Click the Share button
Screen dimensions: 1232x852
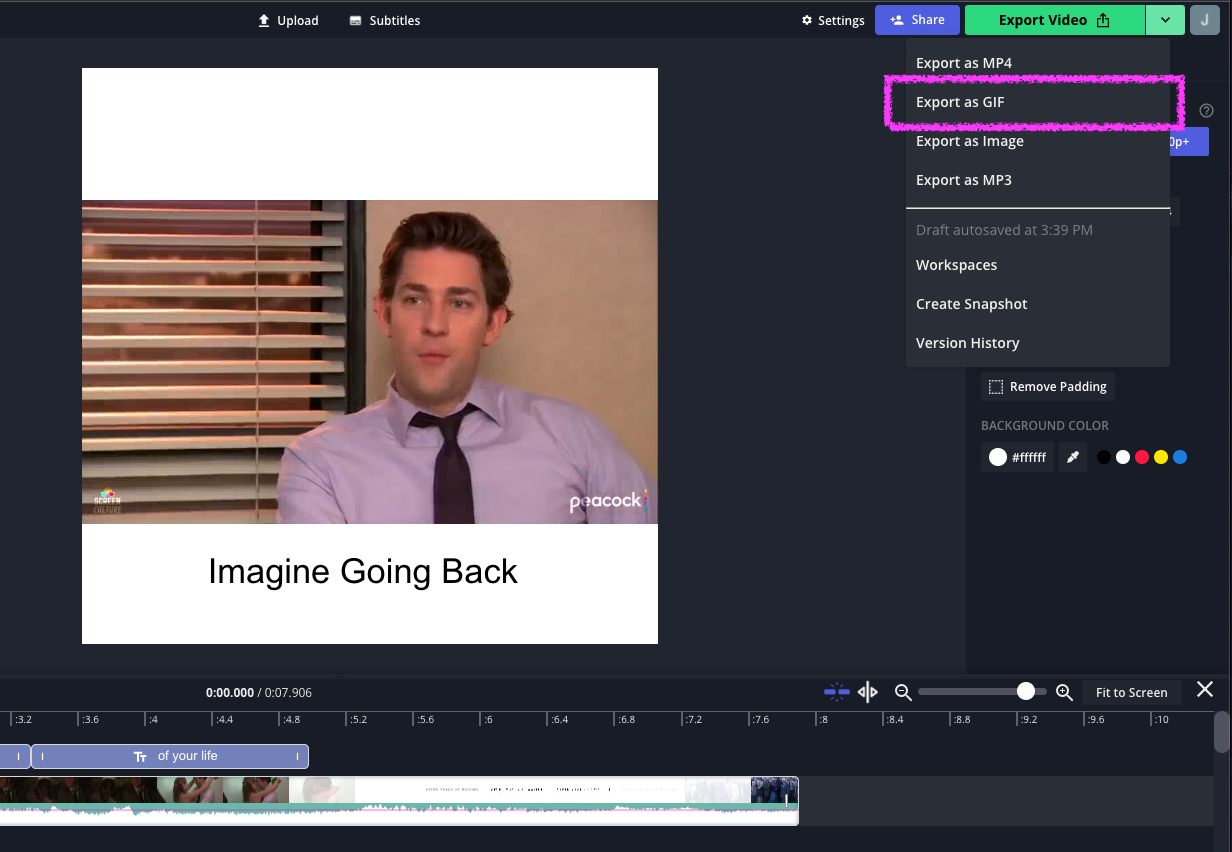tap(917, 20)
